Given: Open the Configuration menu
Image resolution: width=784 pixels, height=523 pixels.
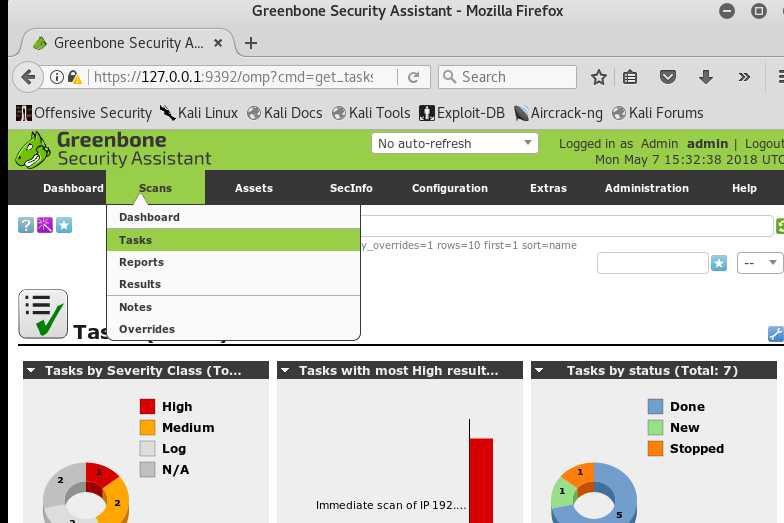Looking at the screenshot, I should [x=450, y=188].
